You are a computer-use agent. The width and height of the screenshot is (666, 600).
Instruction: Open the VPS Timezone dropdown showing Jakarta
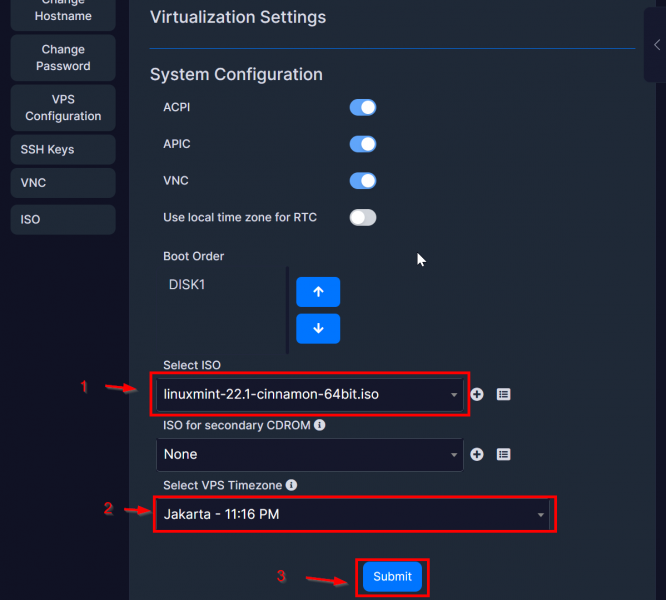[353, 514]
